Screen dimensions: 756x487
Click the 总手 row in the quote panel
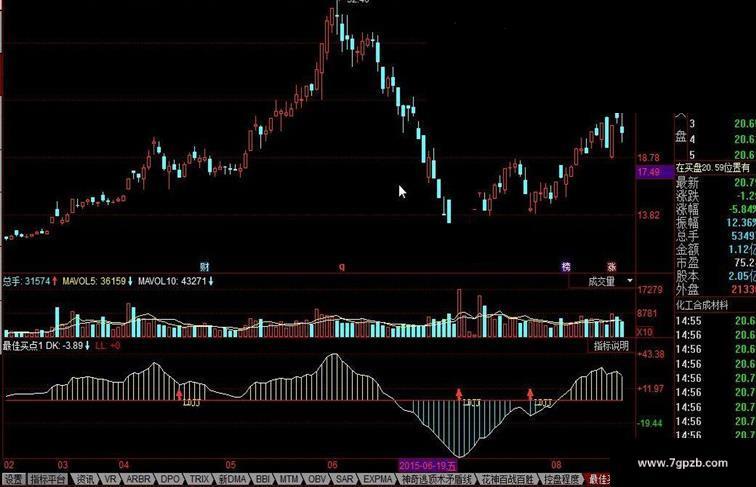coord(715,236)
